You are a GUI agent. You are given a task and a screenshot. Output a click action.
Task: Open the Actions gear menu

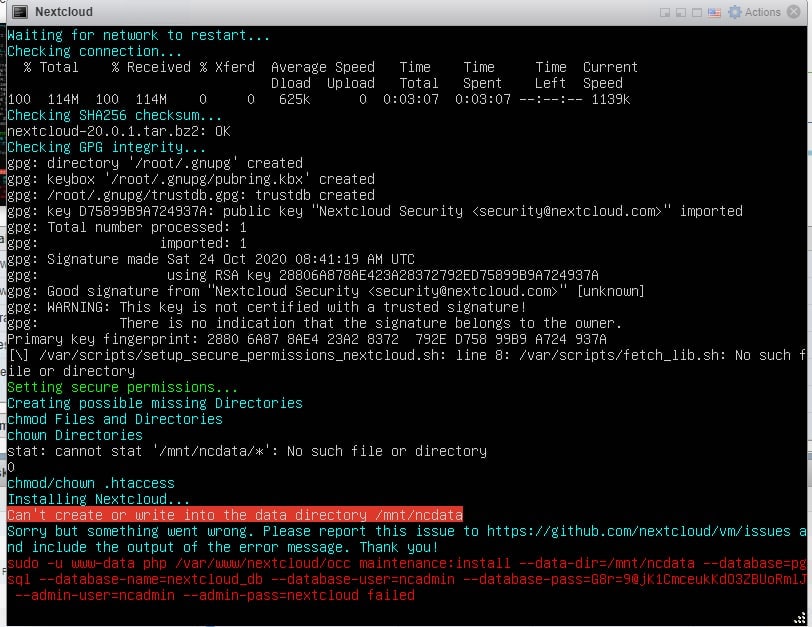click(754, 12)
